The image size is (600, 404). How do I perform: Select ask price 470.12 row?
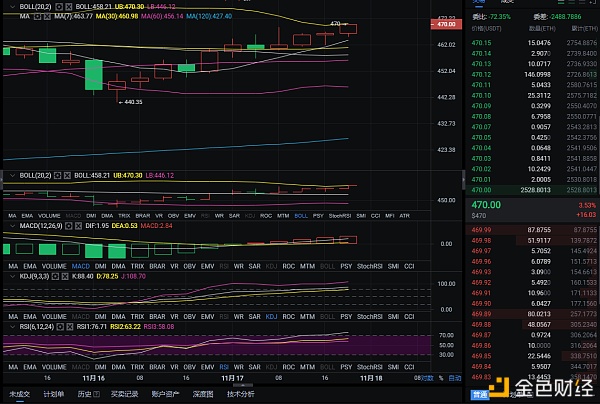tap(533, 75)
